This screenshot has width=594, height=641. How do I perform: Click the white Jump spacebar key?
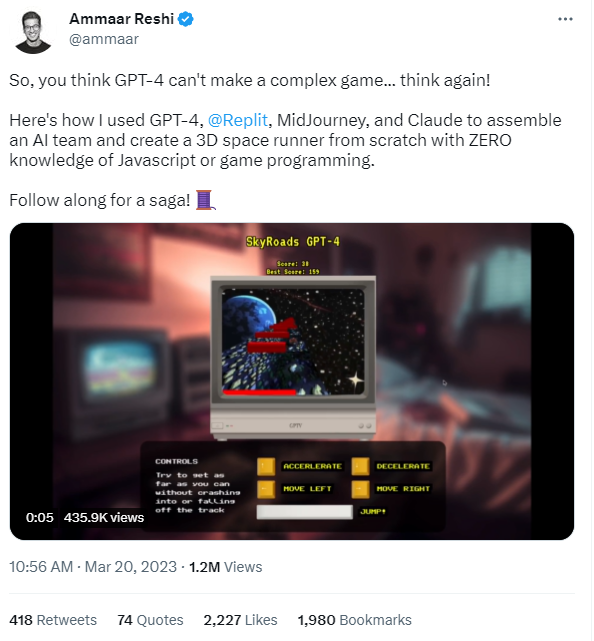(305, 512)
